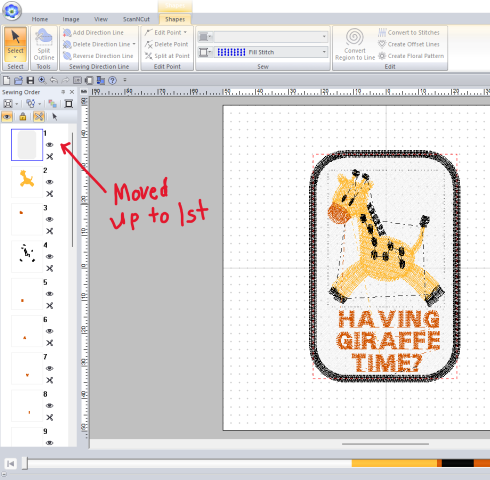Click the black segment of thread bar
Screen dimensions: 490x480
(x=458, y=463)
